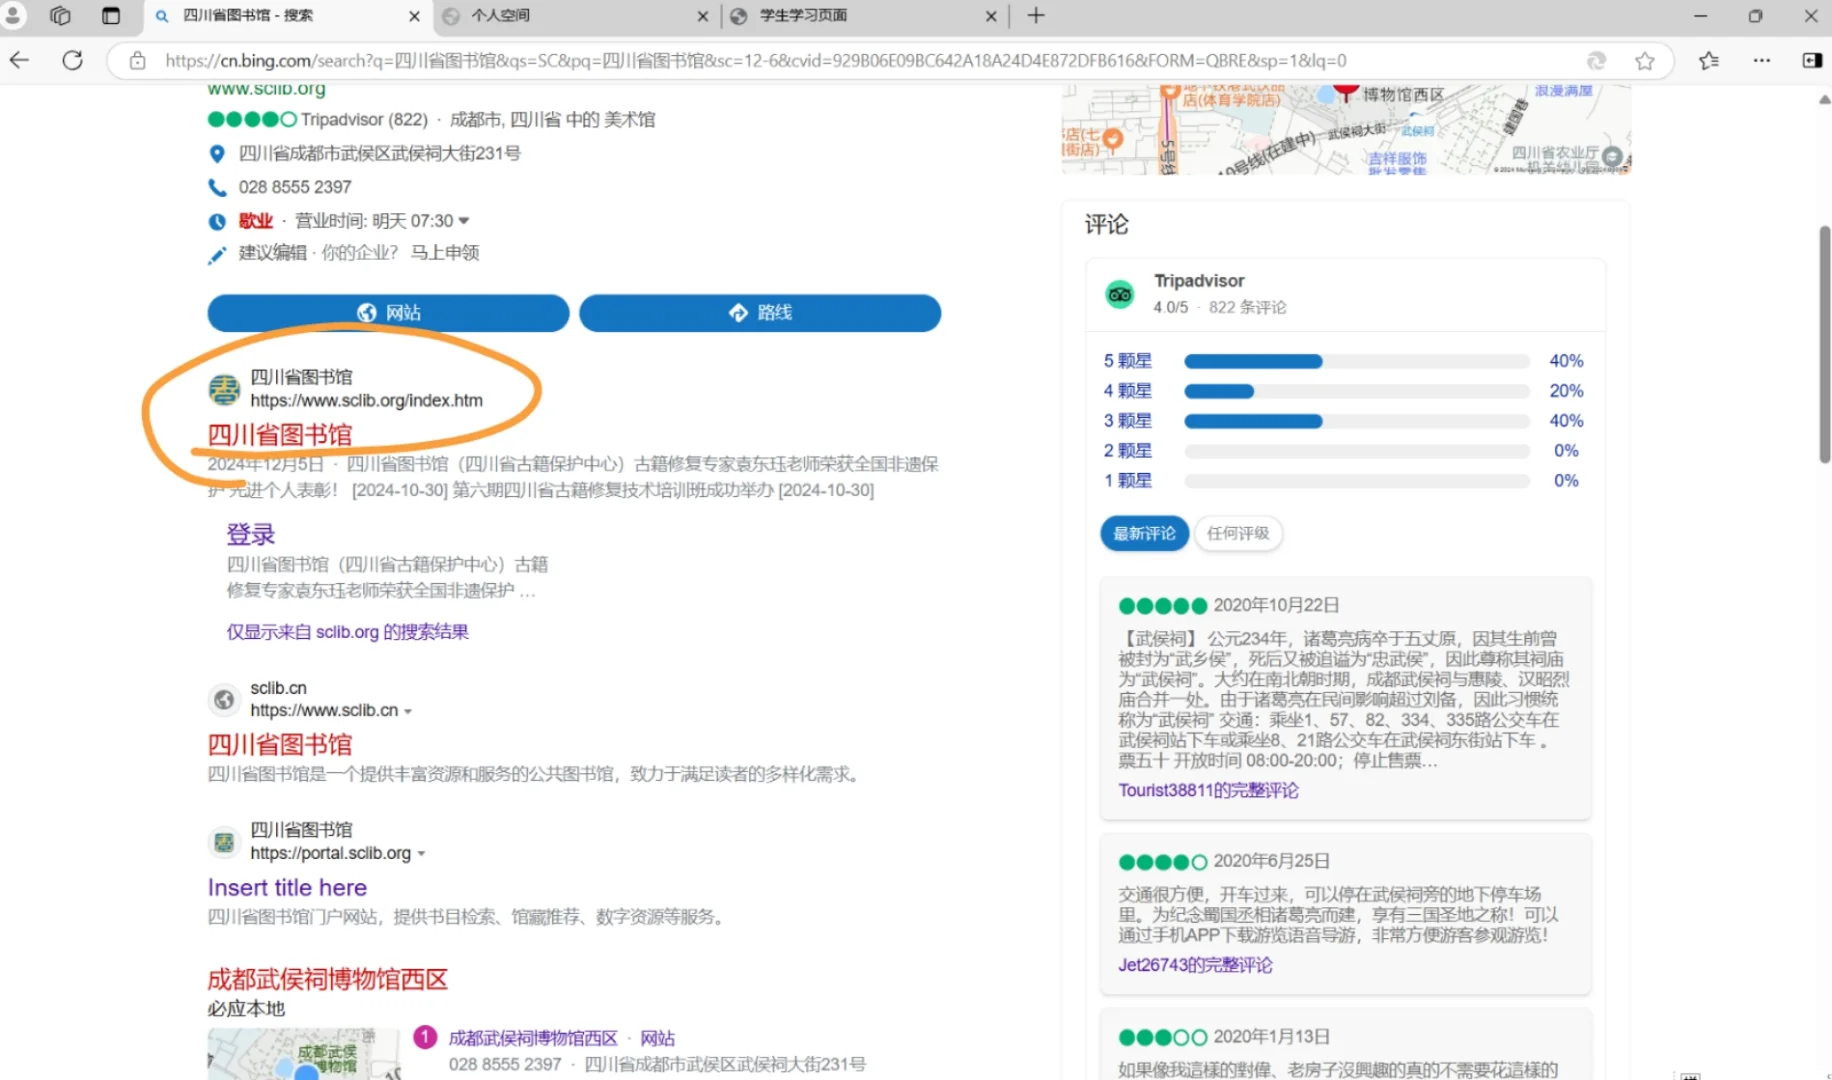The height and width of the screenshot is (1080, 1832).
Task: Toggle the vertical tabs icon
Action: pos(111,15)
